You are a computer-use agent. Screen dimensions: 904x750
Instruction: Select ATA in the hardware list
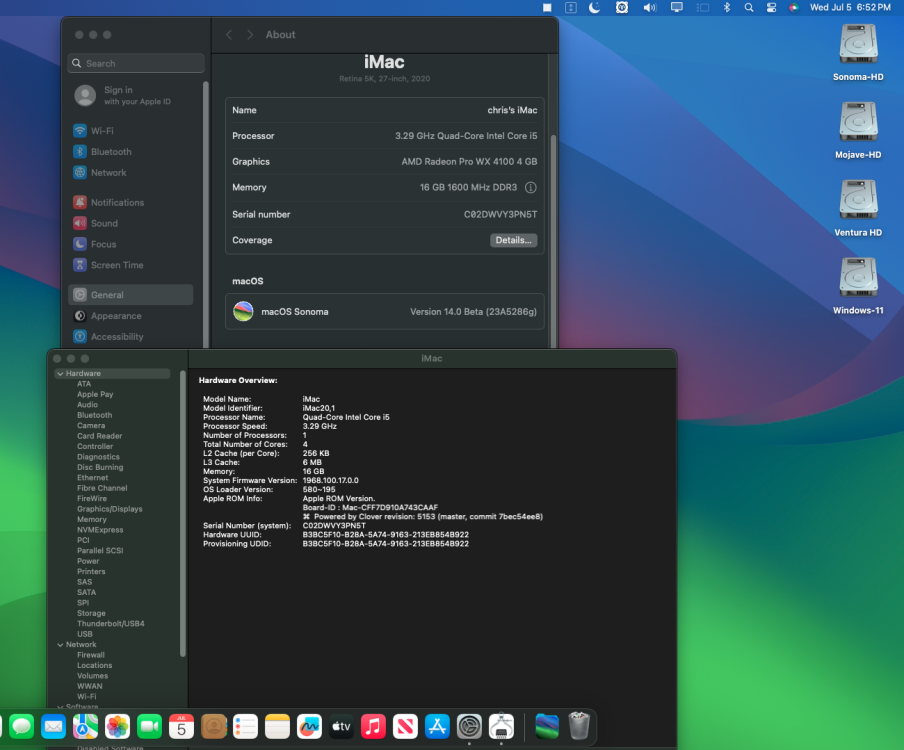coord(84,384)
